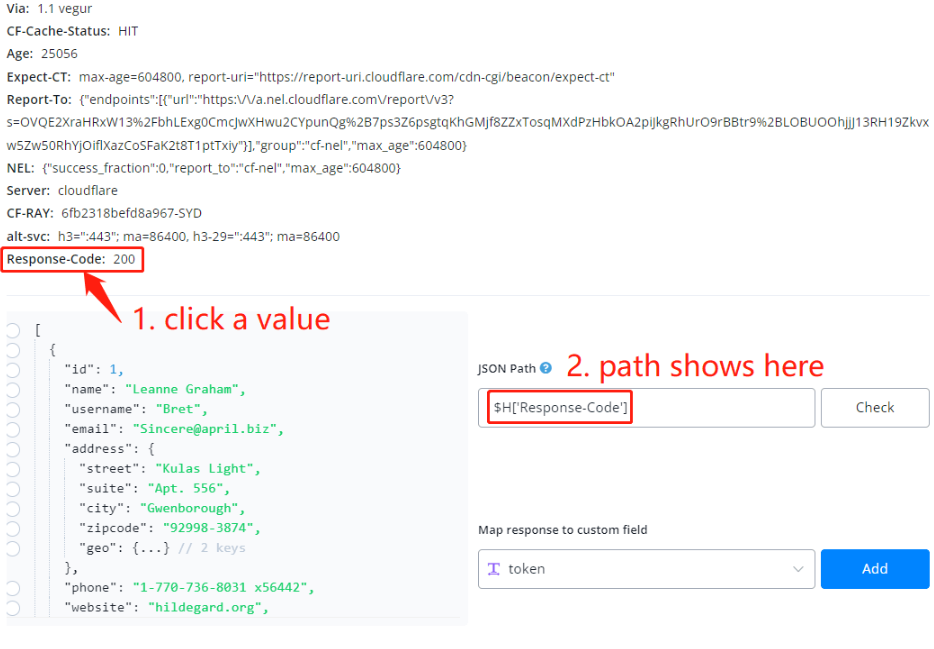Viewport: 934px width, 649px height.
Task: Click the Response-Code 200 header value
Action: tap(123, 260)
